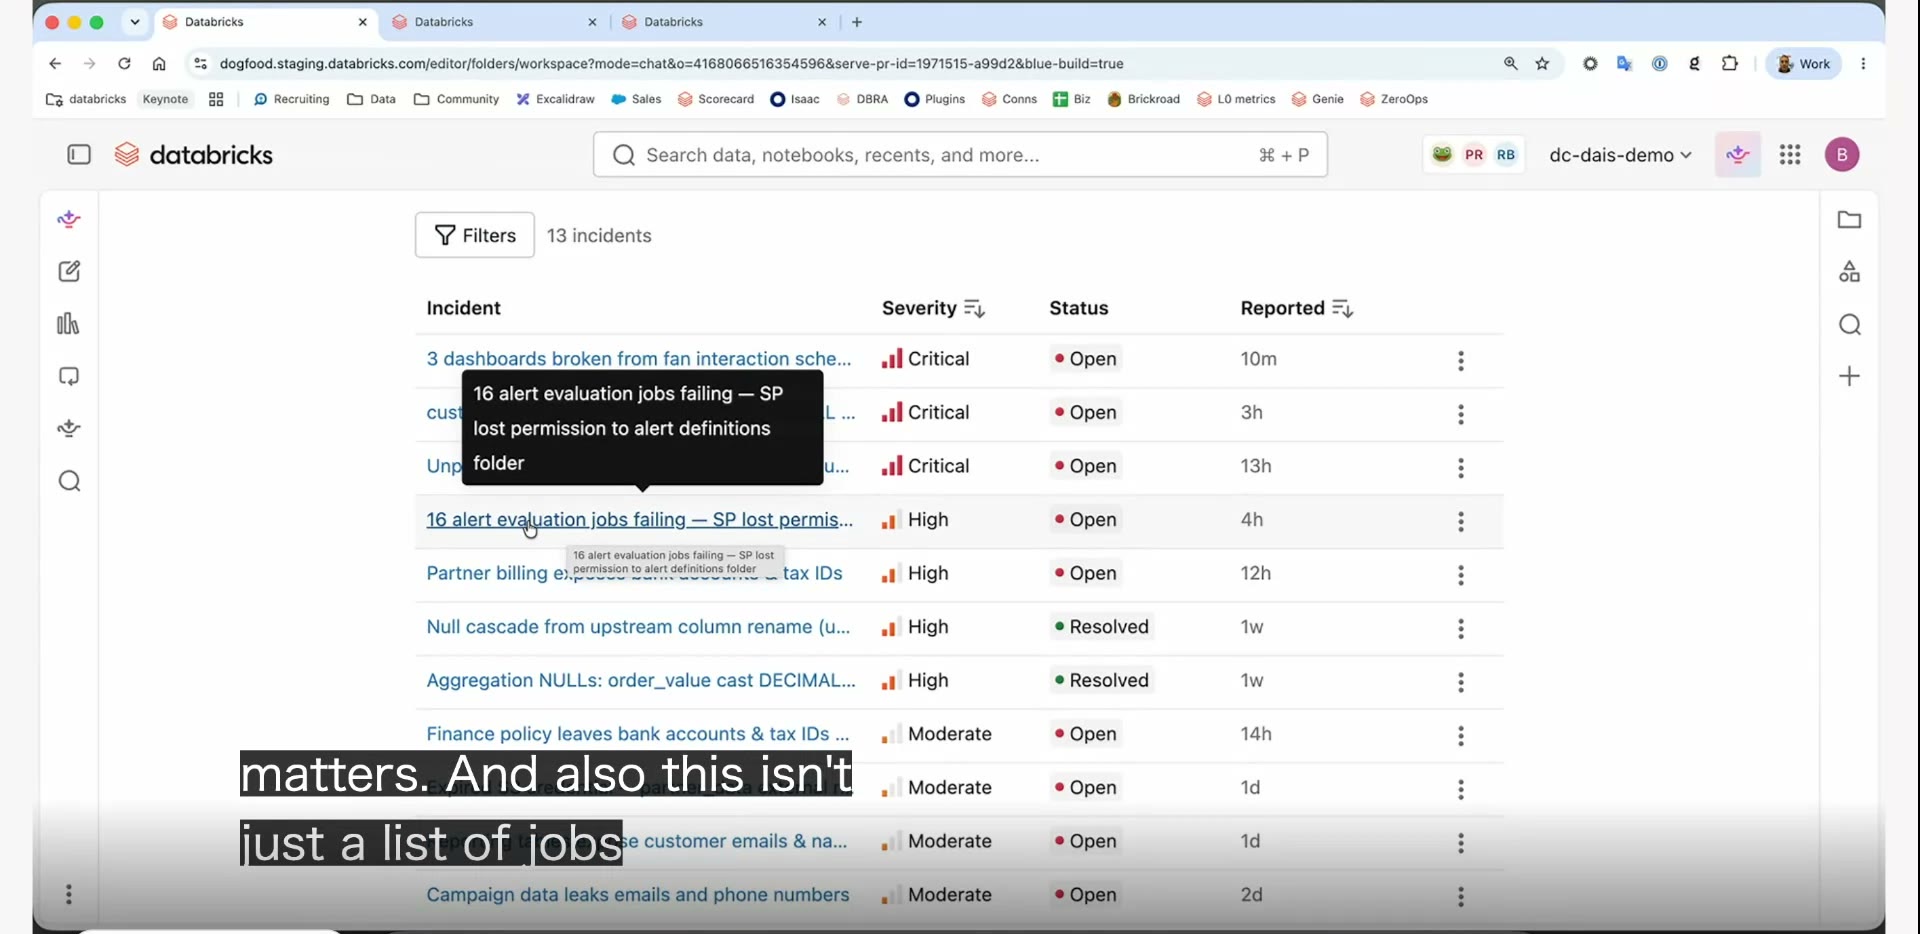The height and width of the screenshot is (934, 1920).
Task: Open the Finance policy leaves bank accounts incident
Action: tap(638, 734)
